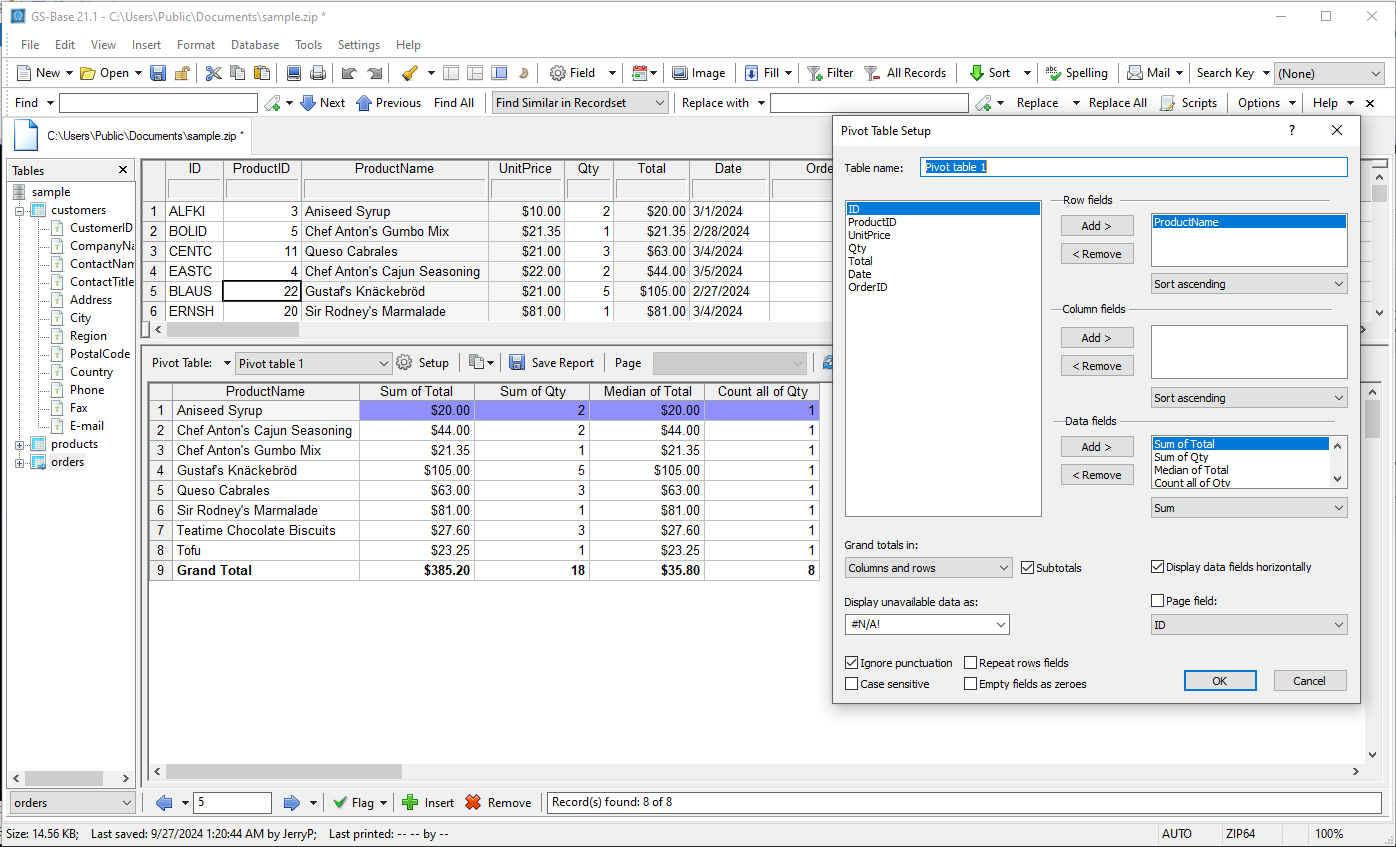
Task: Click the Filter funnel icon
Action: [815, 73]
